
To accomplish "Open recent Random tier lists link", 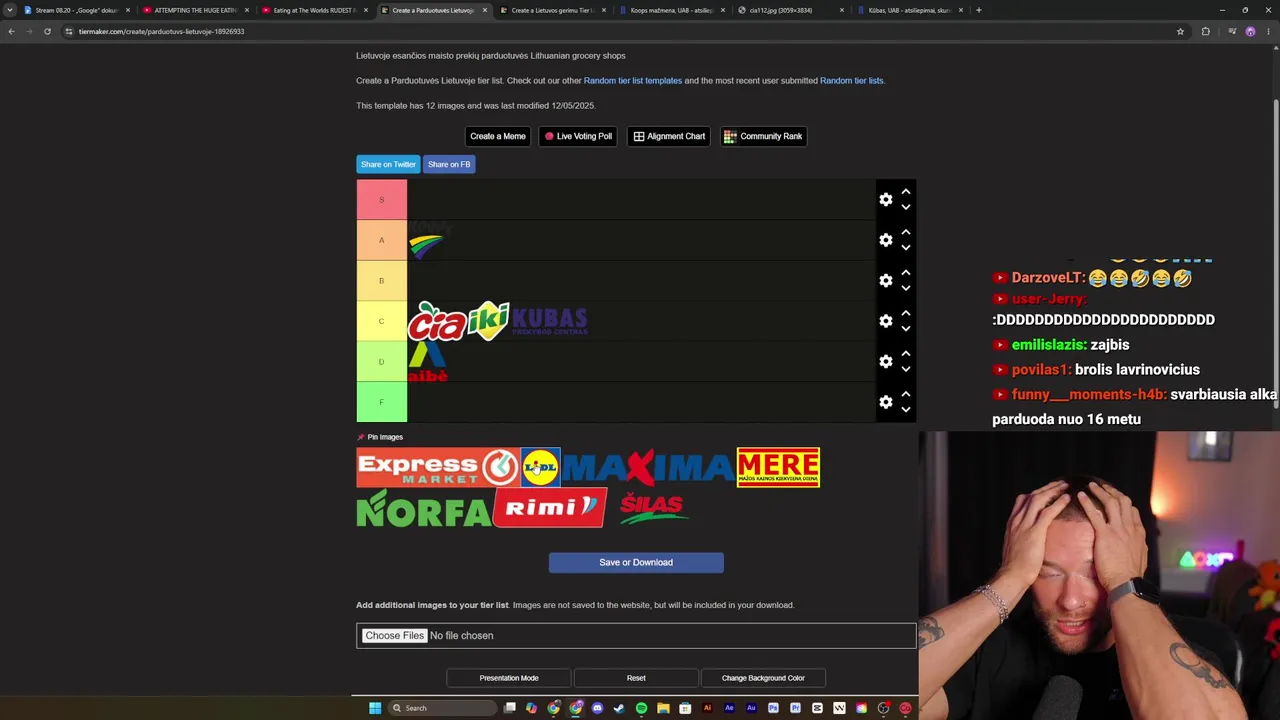I will 852,81.
